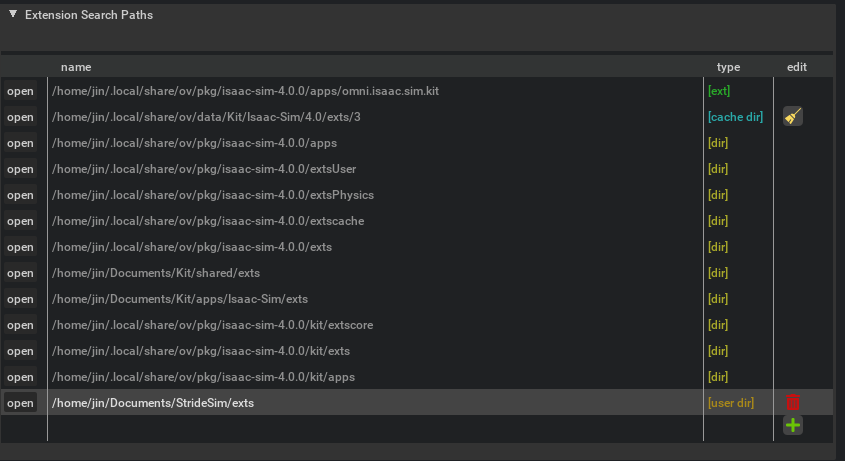Click the broom clean-cache icon
Viewport: 845px width, 461px height.
(x=792, y=117)
